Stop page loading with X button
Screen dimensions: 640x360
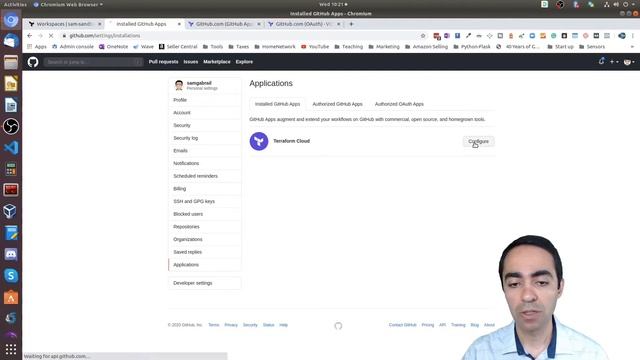point(51,36)
